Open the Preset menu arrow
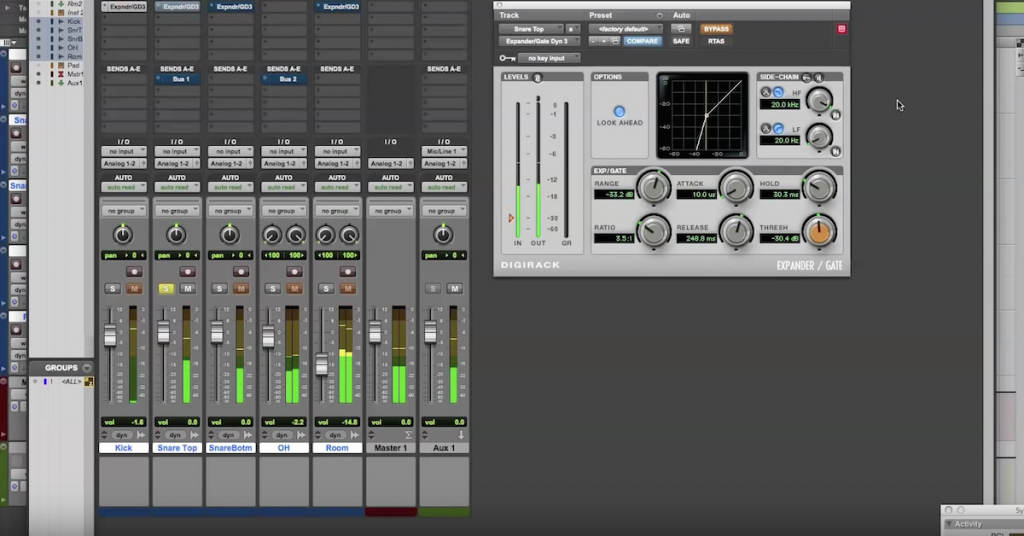Viewport: 1024px width, 536px height. [659, 15]
